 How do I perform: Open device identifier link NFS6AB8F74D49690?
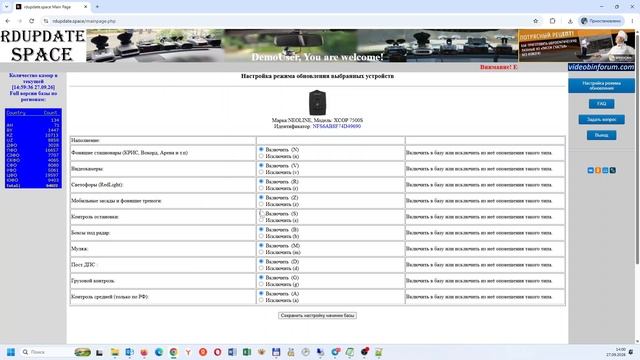pos(336,126)
